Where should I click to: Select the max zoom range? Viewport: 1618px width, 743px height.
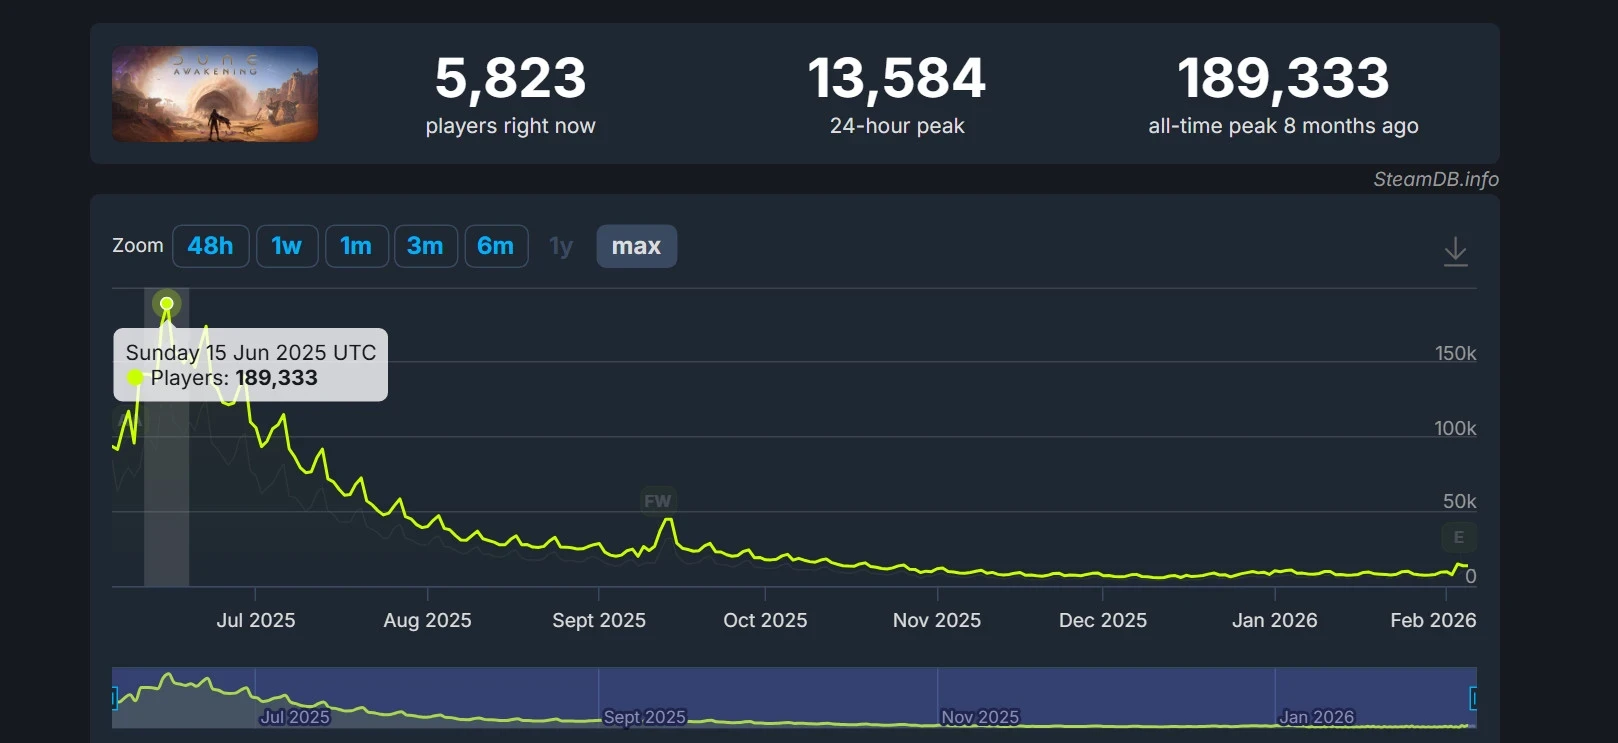[636, 246]
